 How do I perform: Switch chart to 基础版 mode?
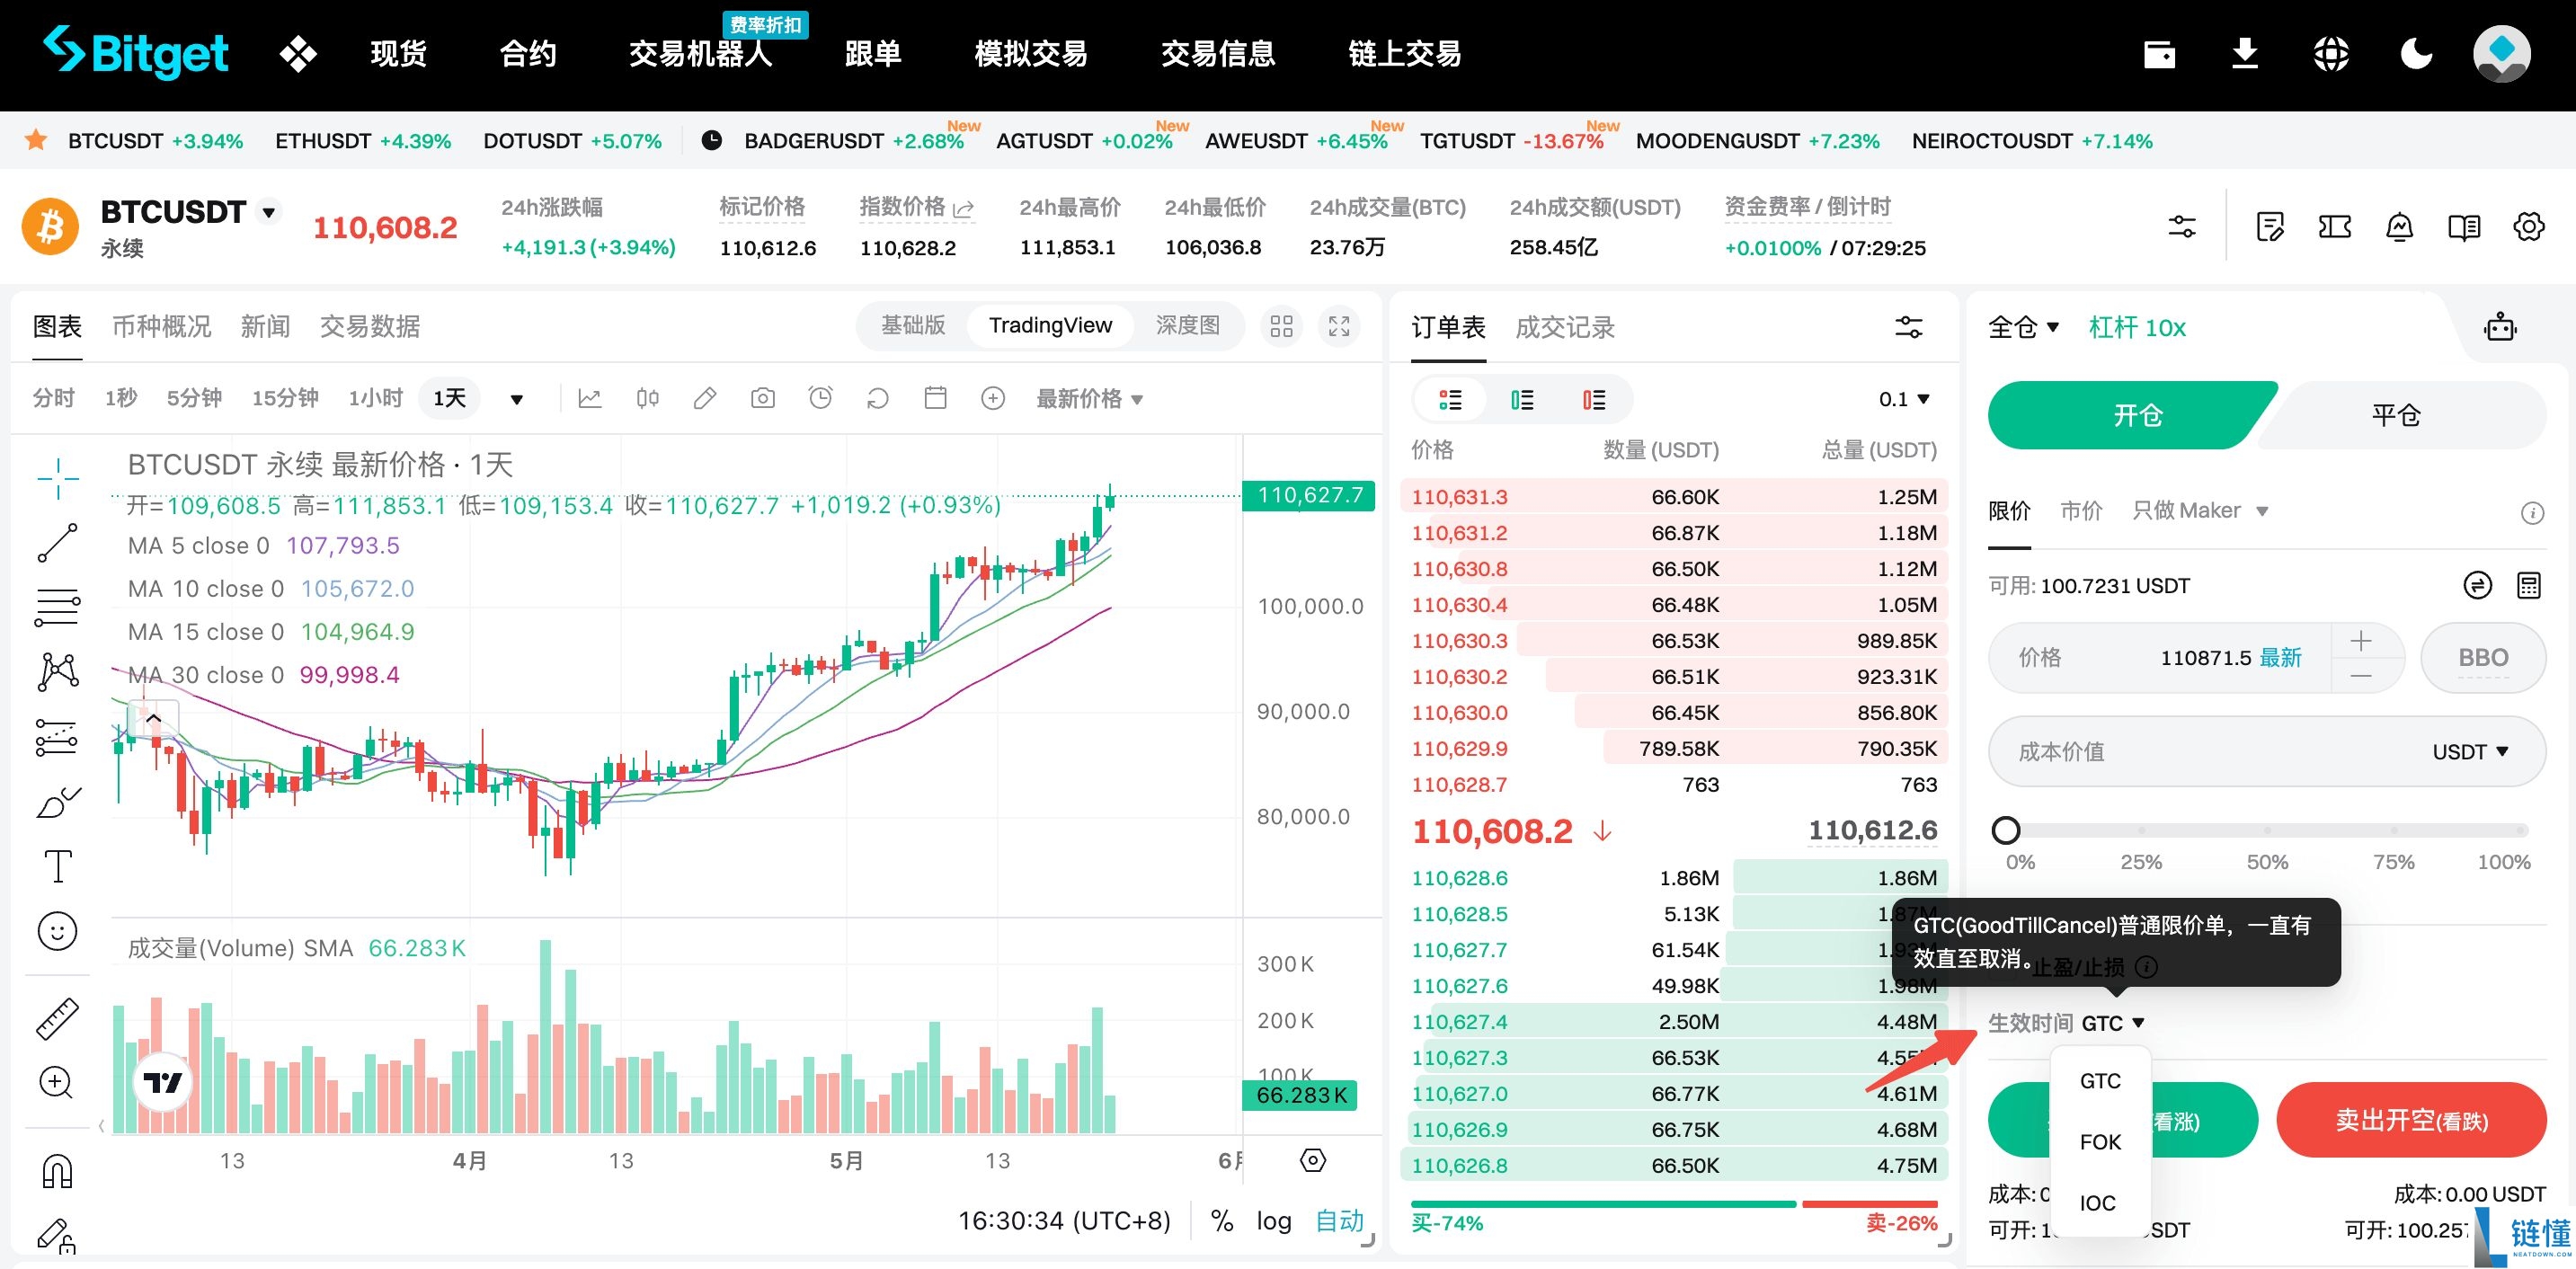913,325
